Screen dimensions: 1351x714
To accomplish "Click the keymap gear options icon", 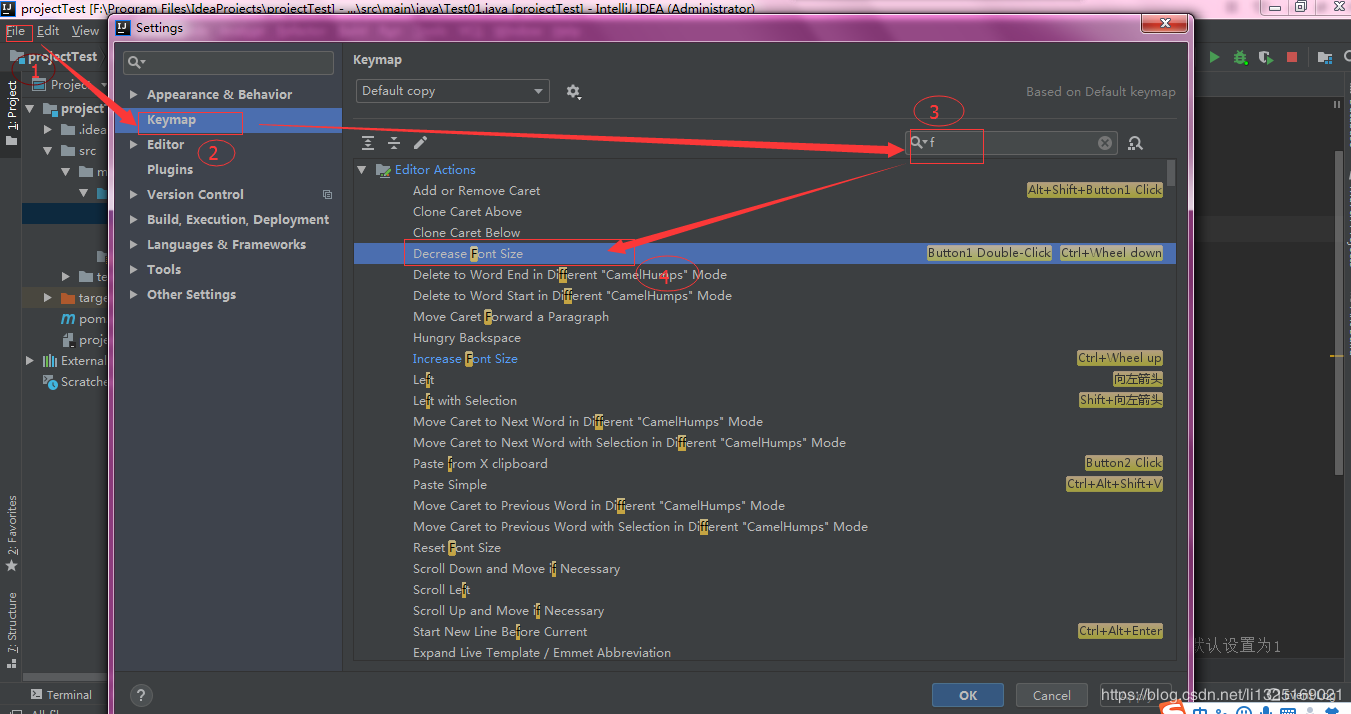I will (x=573, y=91).
